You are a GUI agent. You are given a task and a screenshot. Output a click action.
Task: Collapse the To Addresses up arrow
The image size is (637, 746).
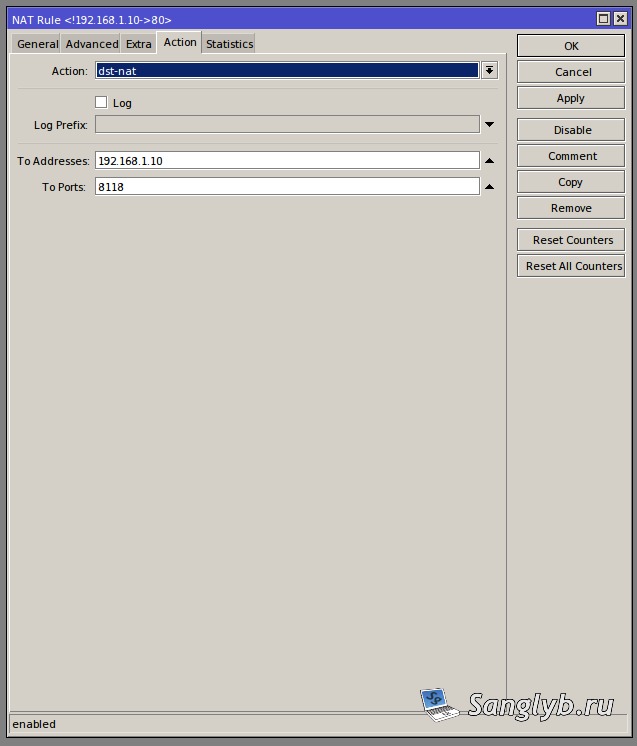click(x=490, y=161)
